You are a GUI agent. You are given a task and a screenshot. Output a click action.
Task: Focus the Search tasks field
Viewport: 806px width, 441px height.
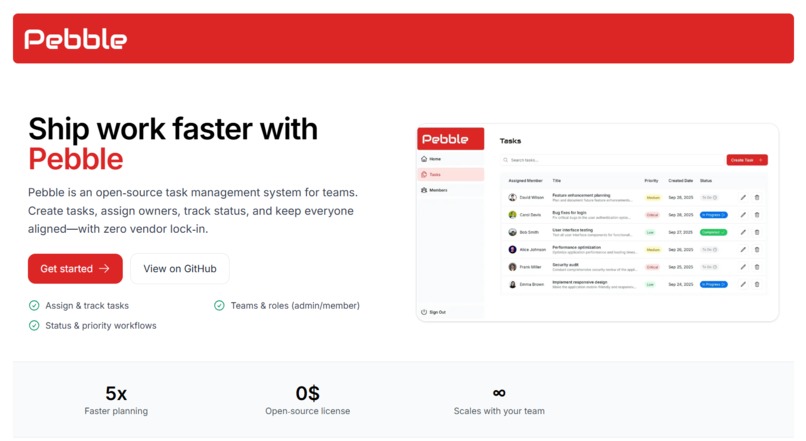(612, 160)
